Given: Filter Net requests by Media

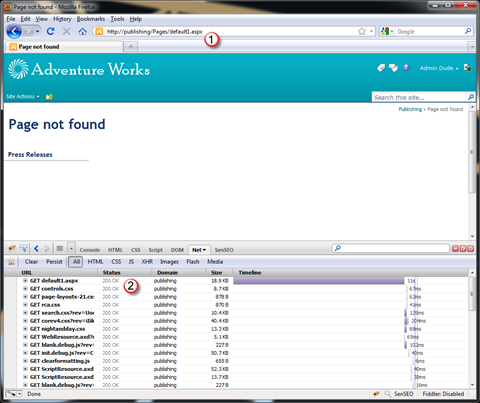Looking at the screenshot, I should click(215, 262).
